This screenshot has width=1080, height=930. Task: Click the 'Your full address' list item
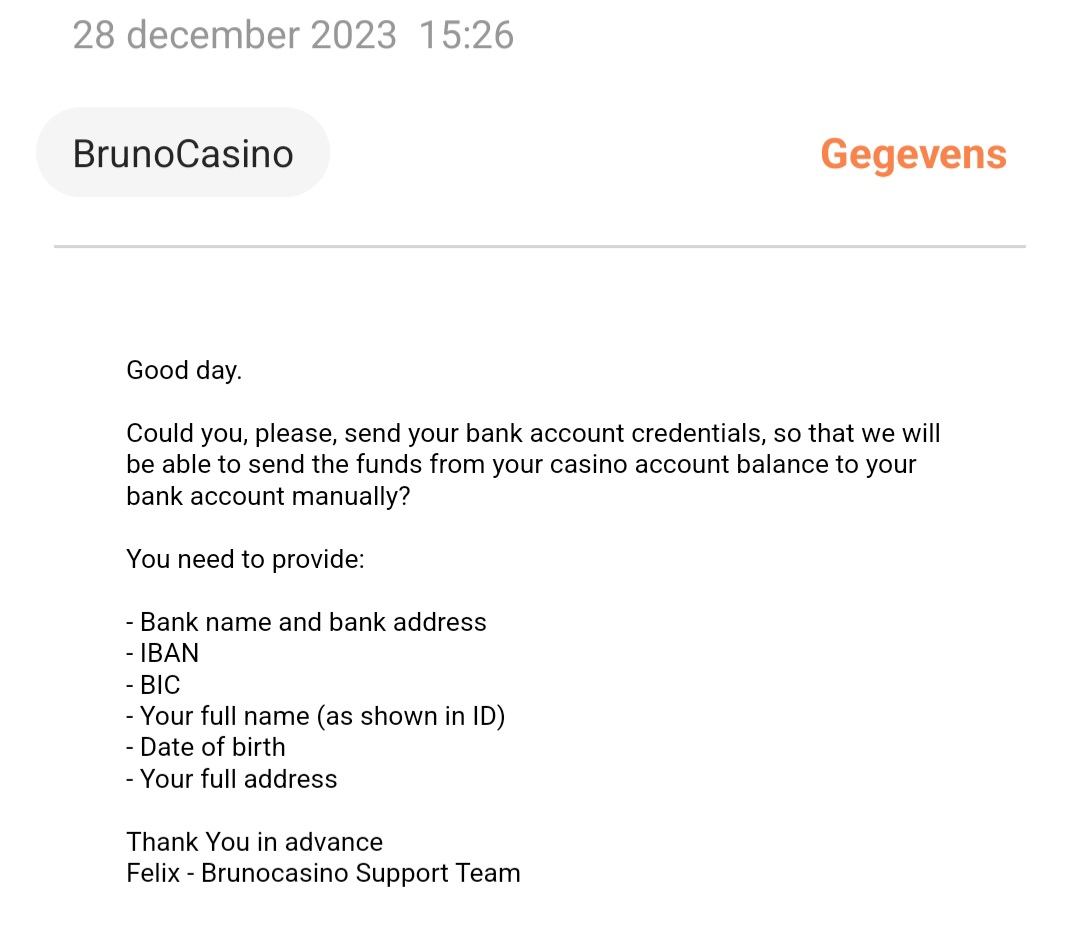pyautogui.click(x=232, y=779)
